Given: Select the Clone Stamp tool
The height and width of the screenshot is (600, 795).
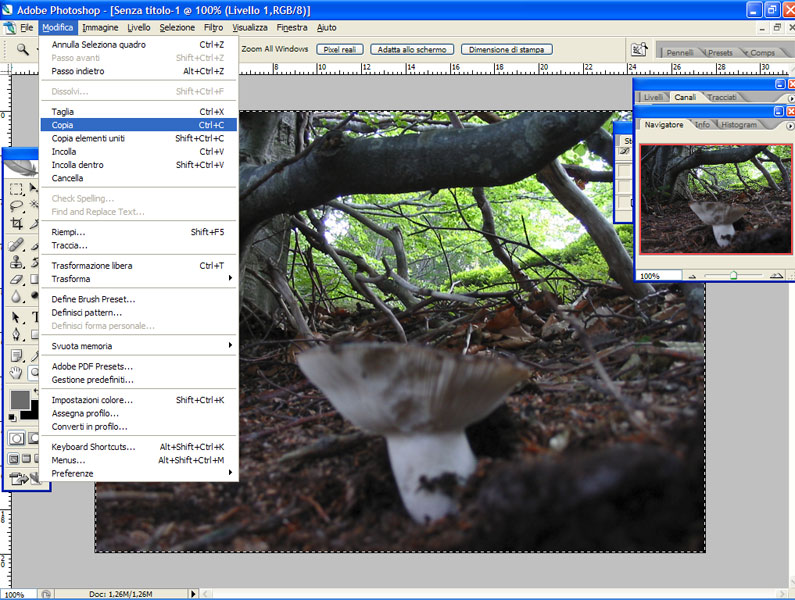Looking at the screenshot, I should (16, 262).
